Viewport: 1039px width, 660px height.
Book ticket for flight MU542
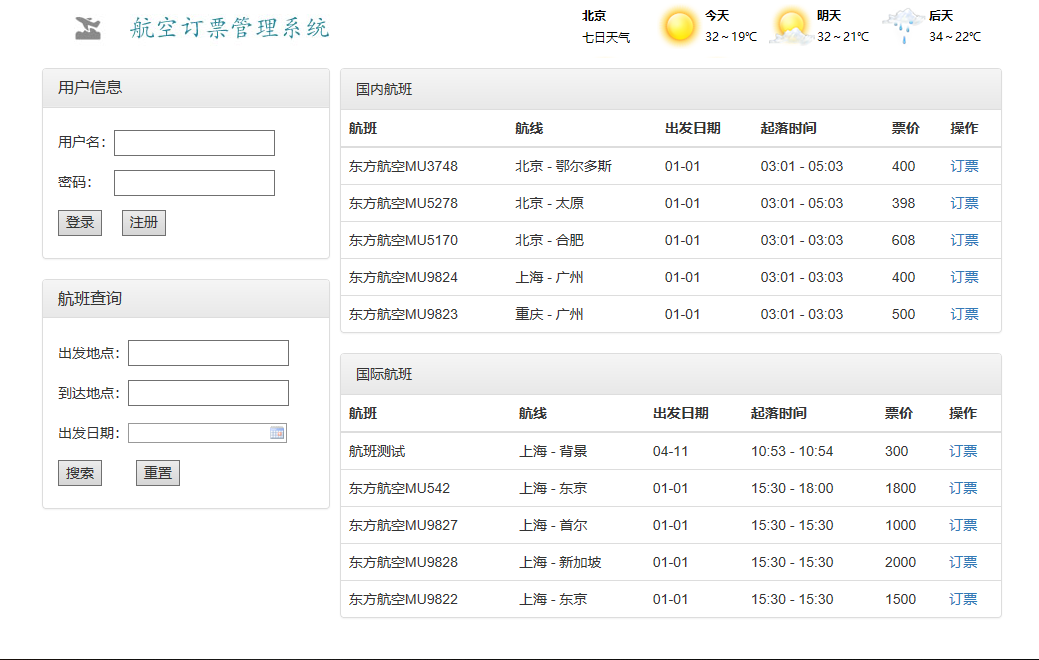(963, 488)
